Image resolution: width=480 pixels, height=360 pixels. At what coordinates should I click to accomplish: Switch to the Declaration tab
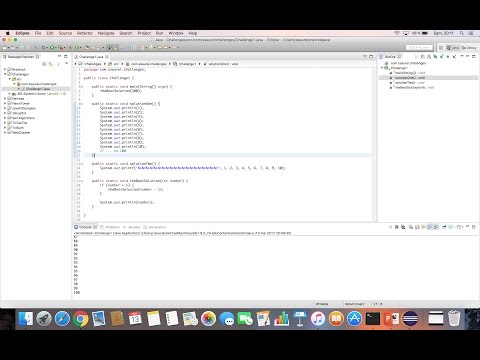pyautogui.click(x=155, y=227)
